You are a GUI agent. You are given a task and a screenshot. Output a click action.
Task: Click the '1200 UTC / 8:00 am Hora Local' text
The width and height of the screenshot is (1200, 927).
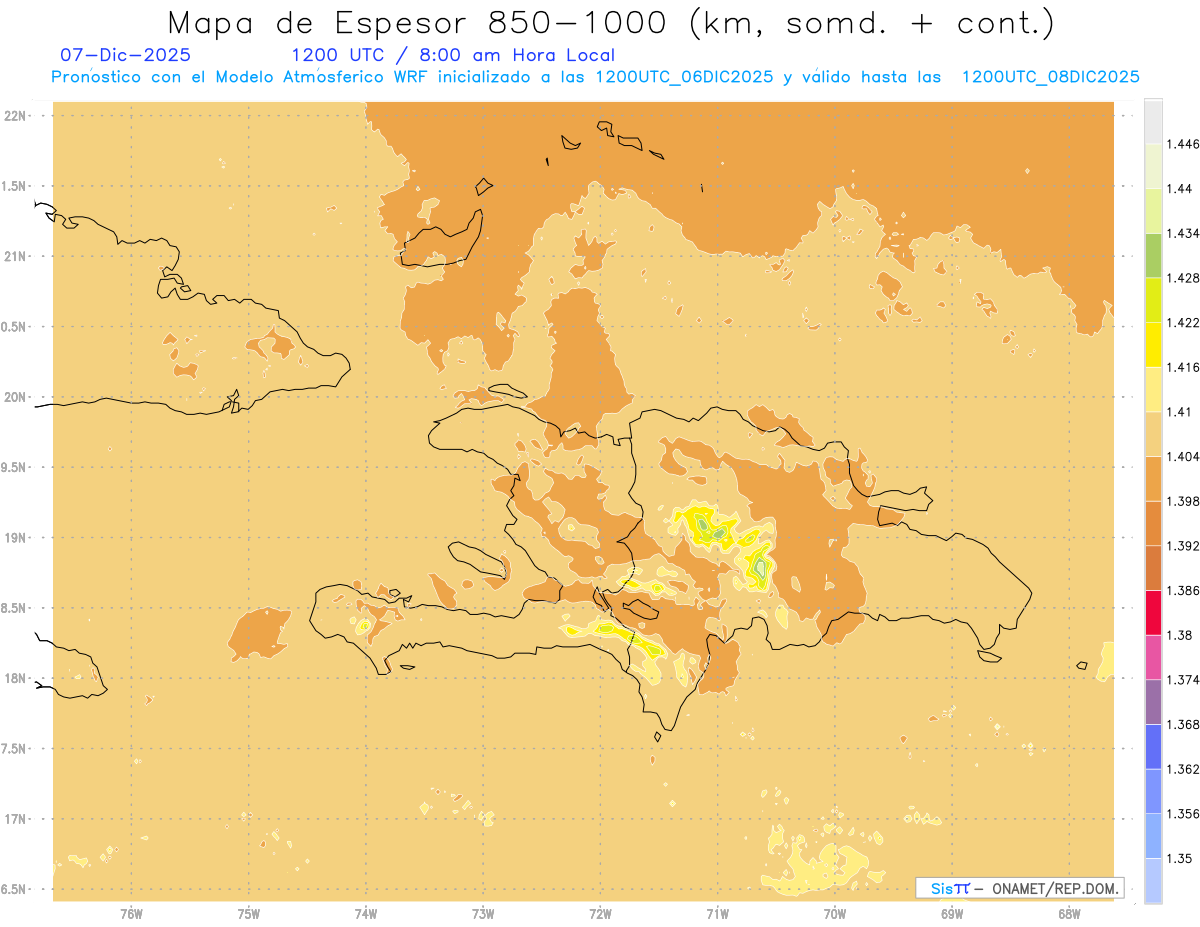[453, 56]
